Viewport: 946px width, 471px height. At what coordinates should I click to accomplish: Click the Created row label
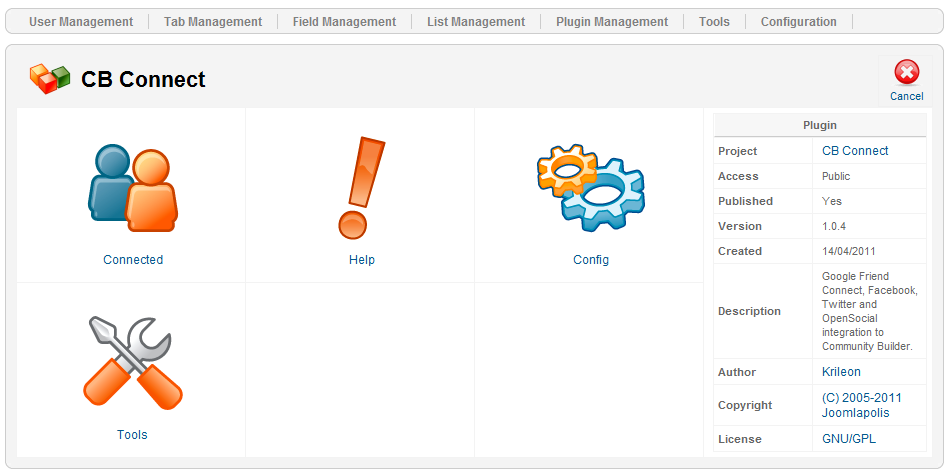[740, 251]
